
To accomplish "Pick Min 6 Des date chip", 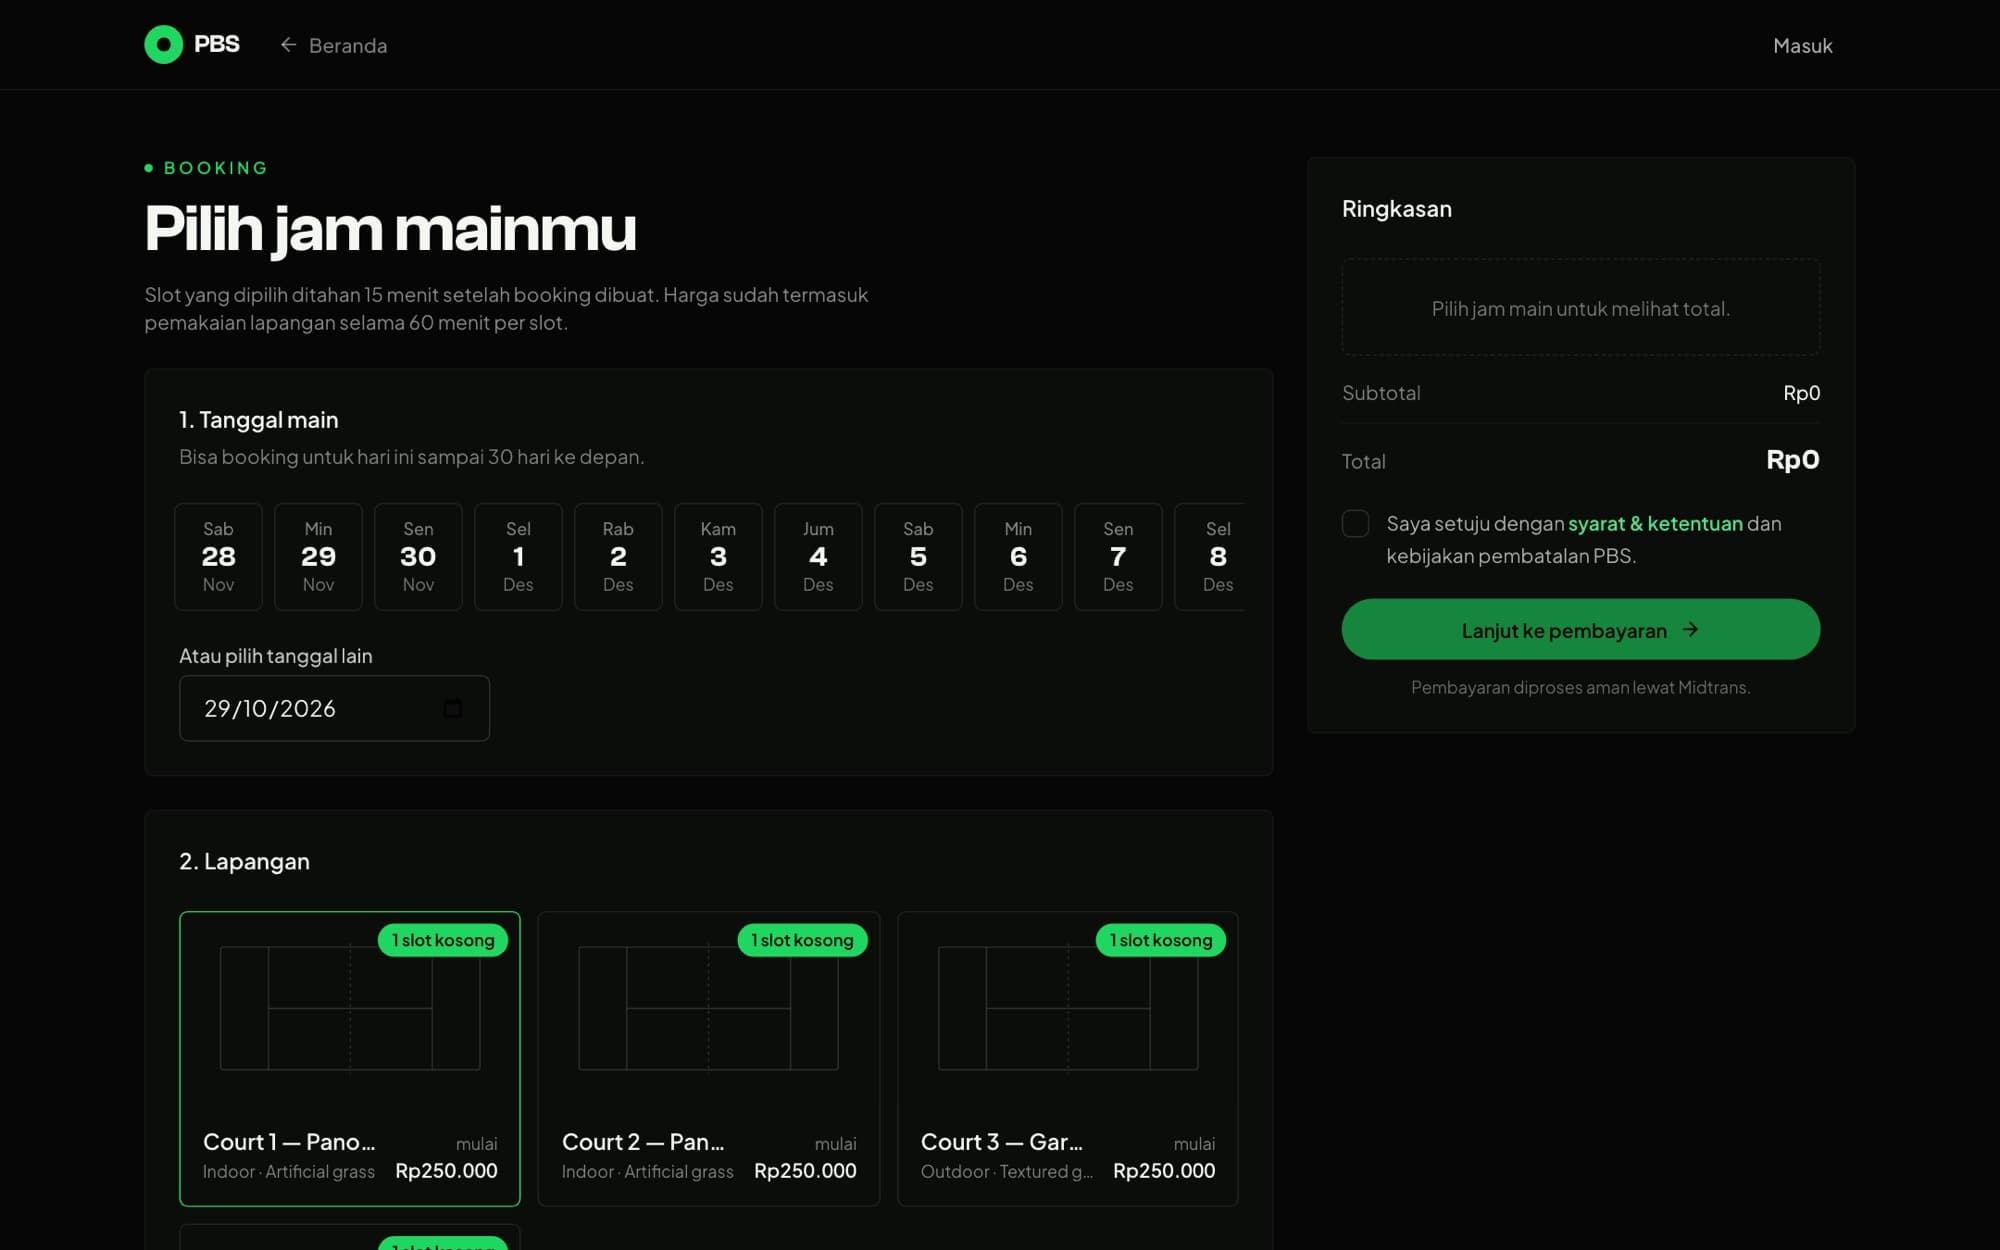I will point(1018,556).
